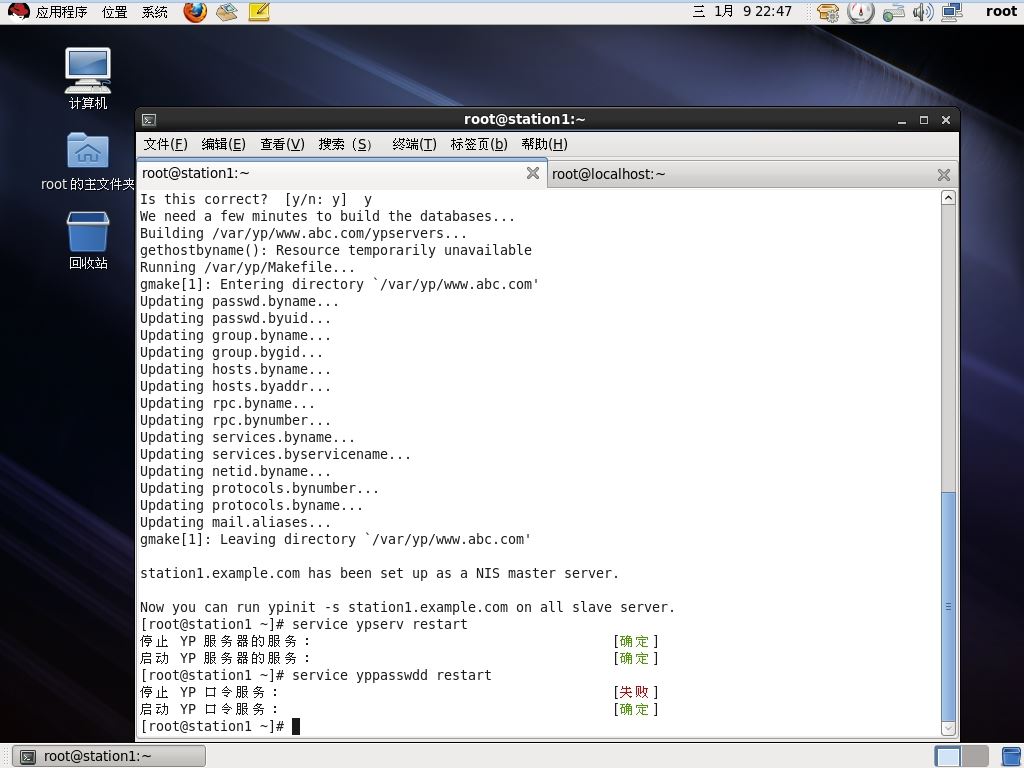The height and width of the screenshot is (768, 1024).
Task: Click the terminal scrollbar up arrow
Action: (948, 197)
